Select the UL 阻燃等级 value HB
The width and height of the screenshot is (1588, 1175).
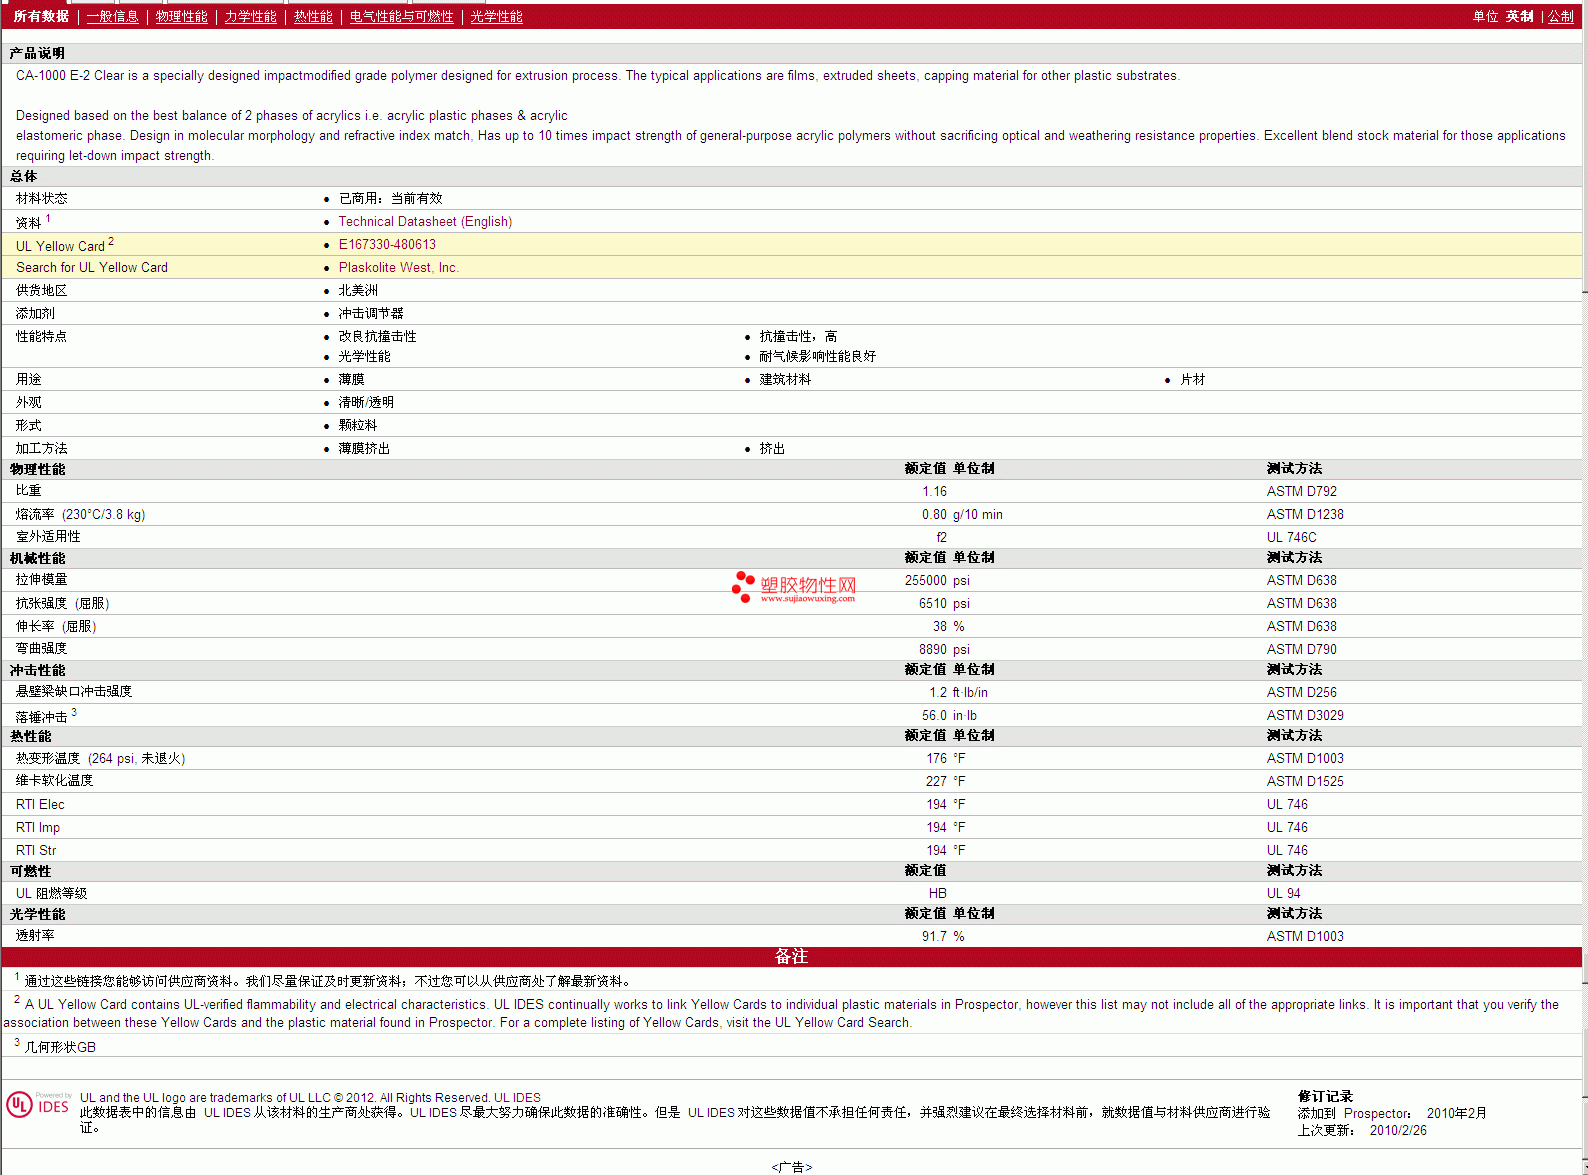[x=937, y=894]
